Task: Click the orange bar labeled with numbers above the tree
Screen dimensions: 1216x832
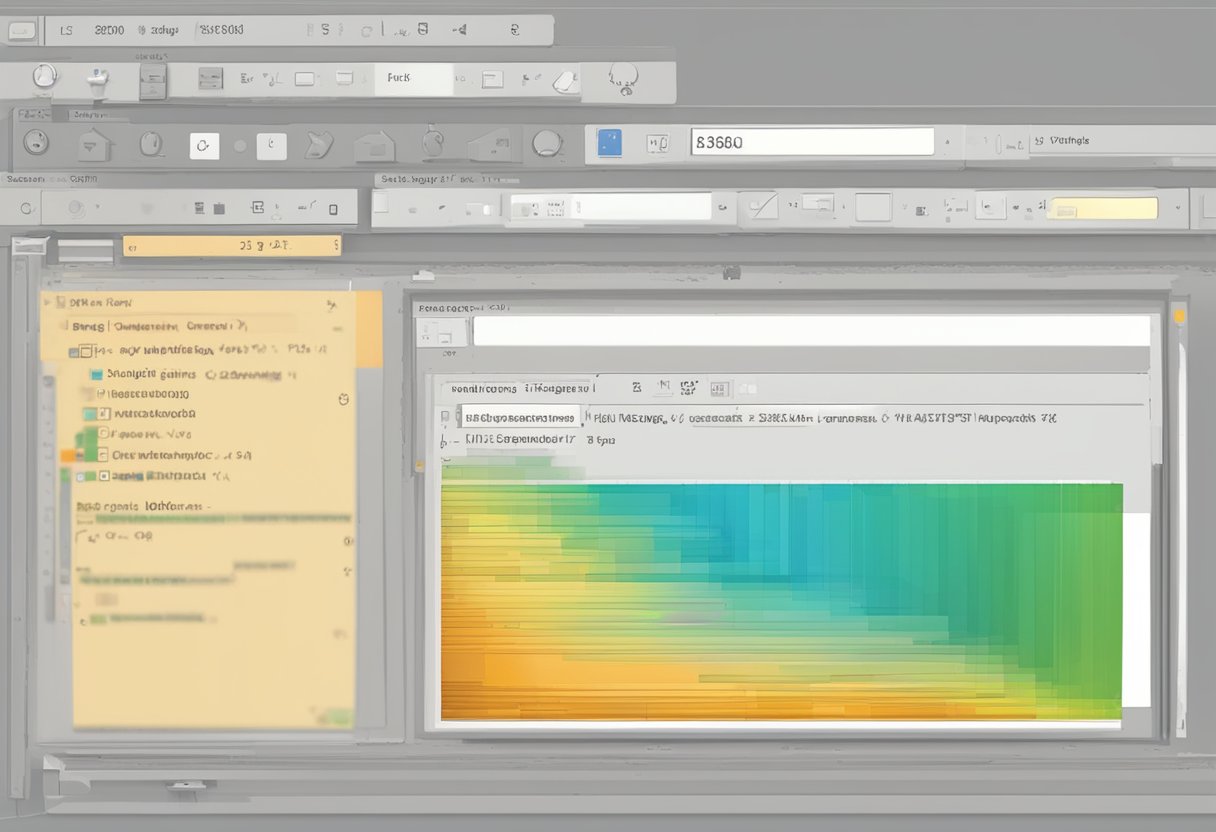Action: point(232,245)
